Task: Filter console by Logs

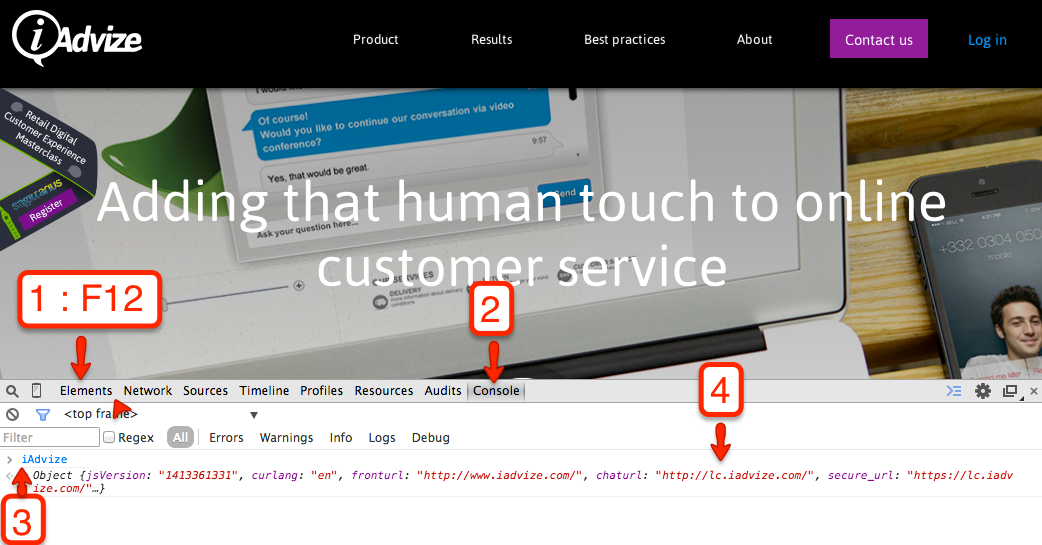Action: (381, 437)
